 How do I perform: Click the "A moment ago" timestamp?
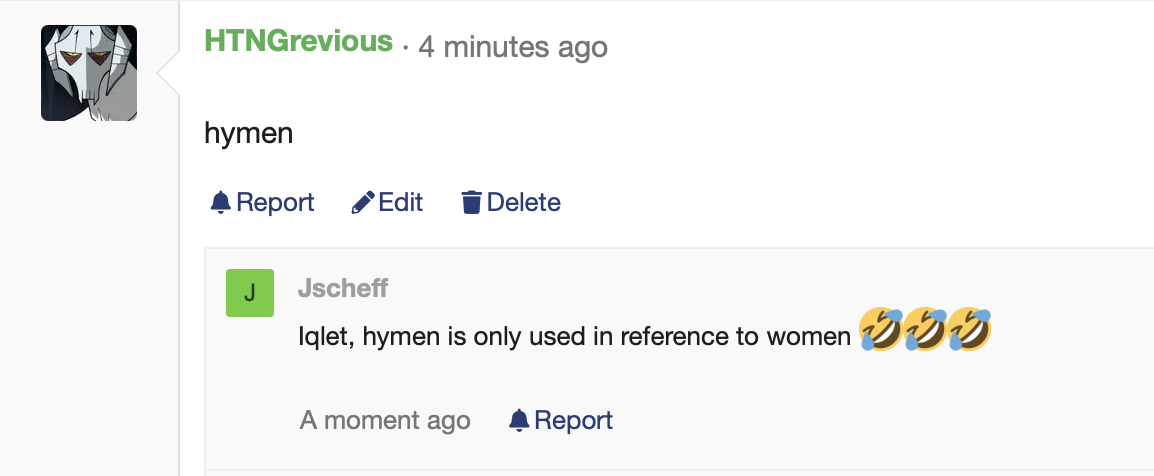tap(385, 421)
